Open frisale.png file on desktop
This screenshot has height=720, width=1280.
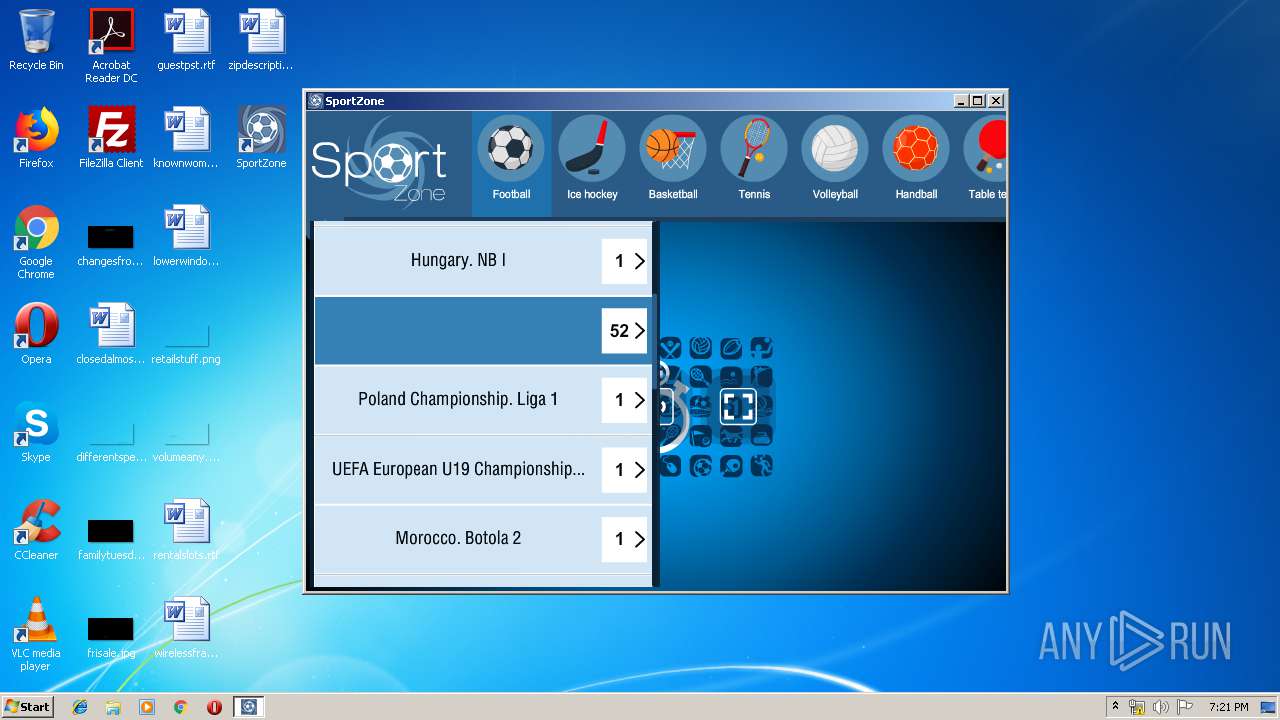(x=111, y=638)
